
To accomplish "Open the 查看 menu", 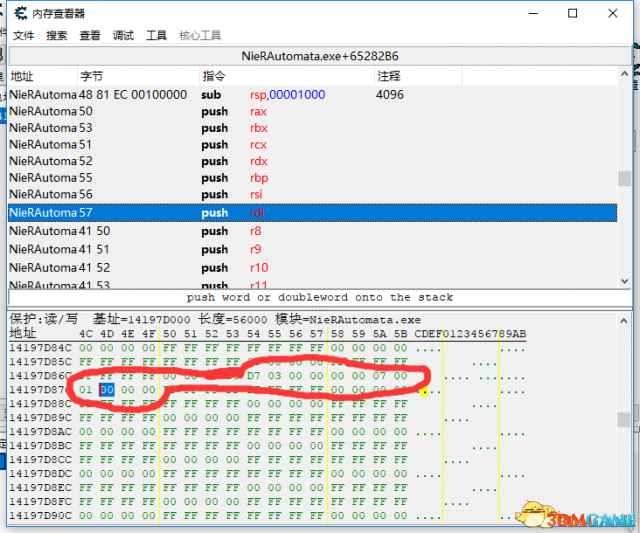I will click(x=90, y=36).
